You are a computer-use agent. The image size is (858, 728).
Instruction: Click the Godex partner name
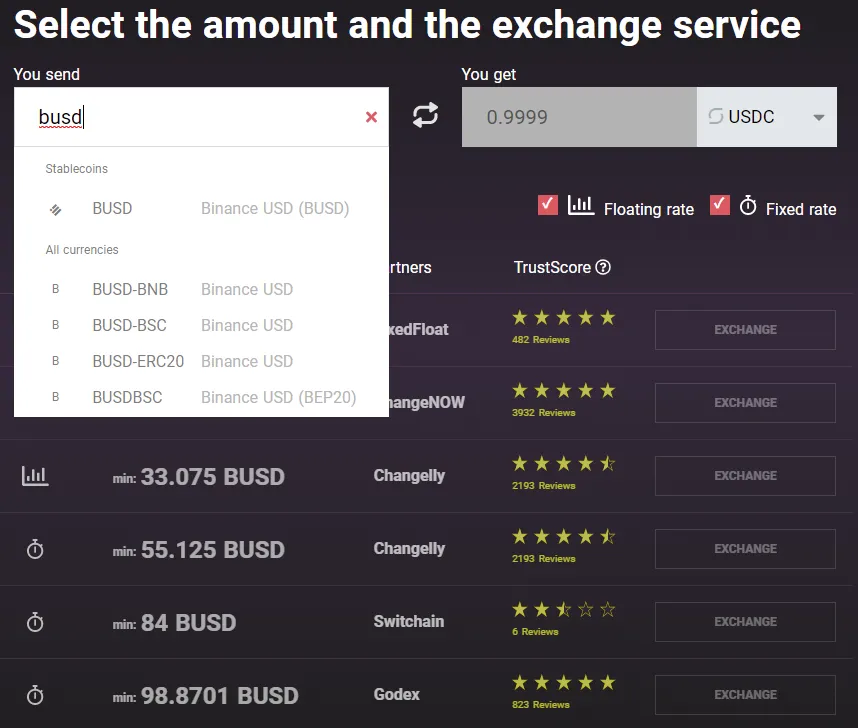pyautogui.click(x=397, y=695)
